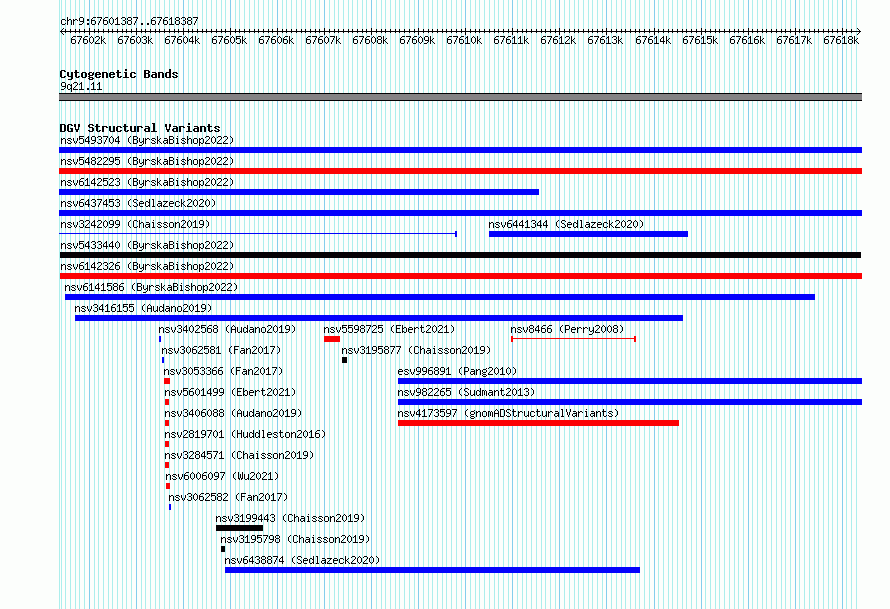Select the blue bar under nsv6438874
This screenshot has width=890, height=609.
tap(433, 570)
